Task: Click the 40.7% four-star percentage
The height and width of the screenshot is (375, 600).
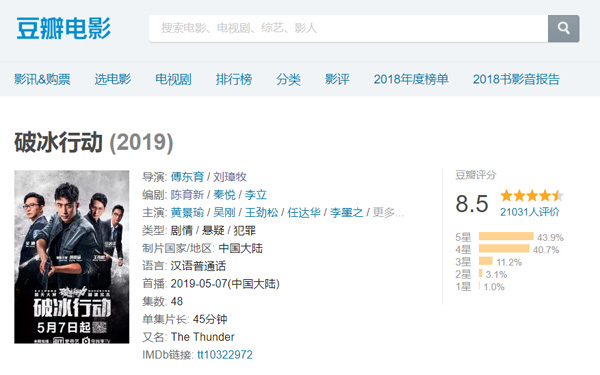Action: pos(546,250)
